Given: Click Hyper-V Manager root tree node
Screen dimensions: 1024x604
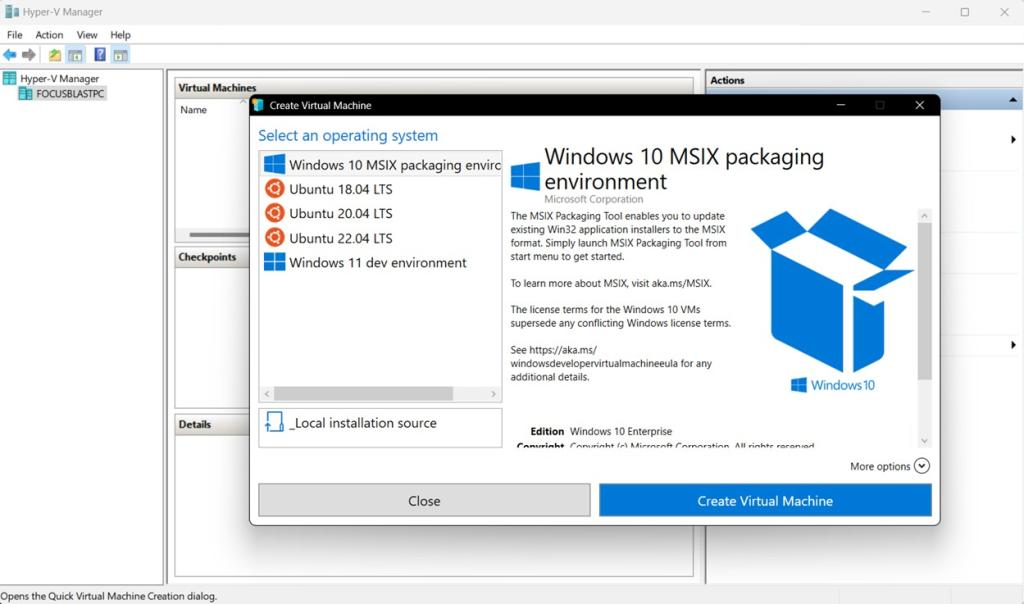Looking at the screenshot, I should [59, 78].
